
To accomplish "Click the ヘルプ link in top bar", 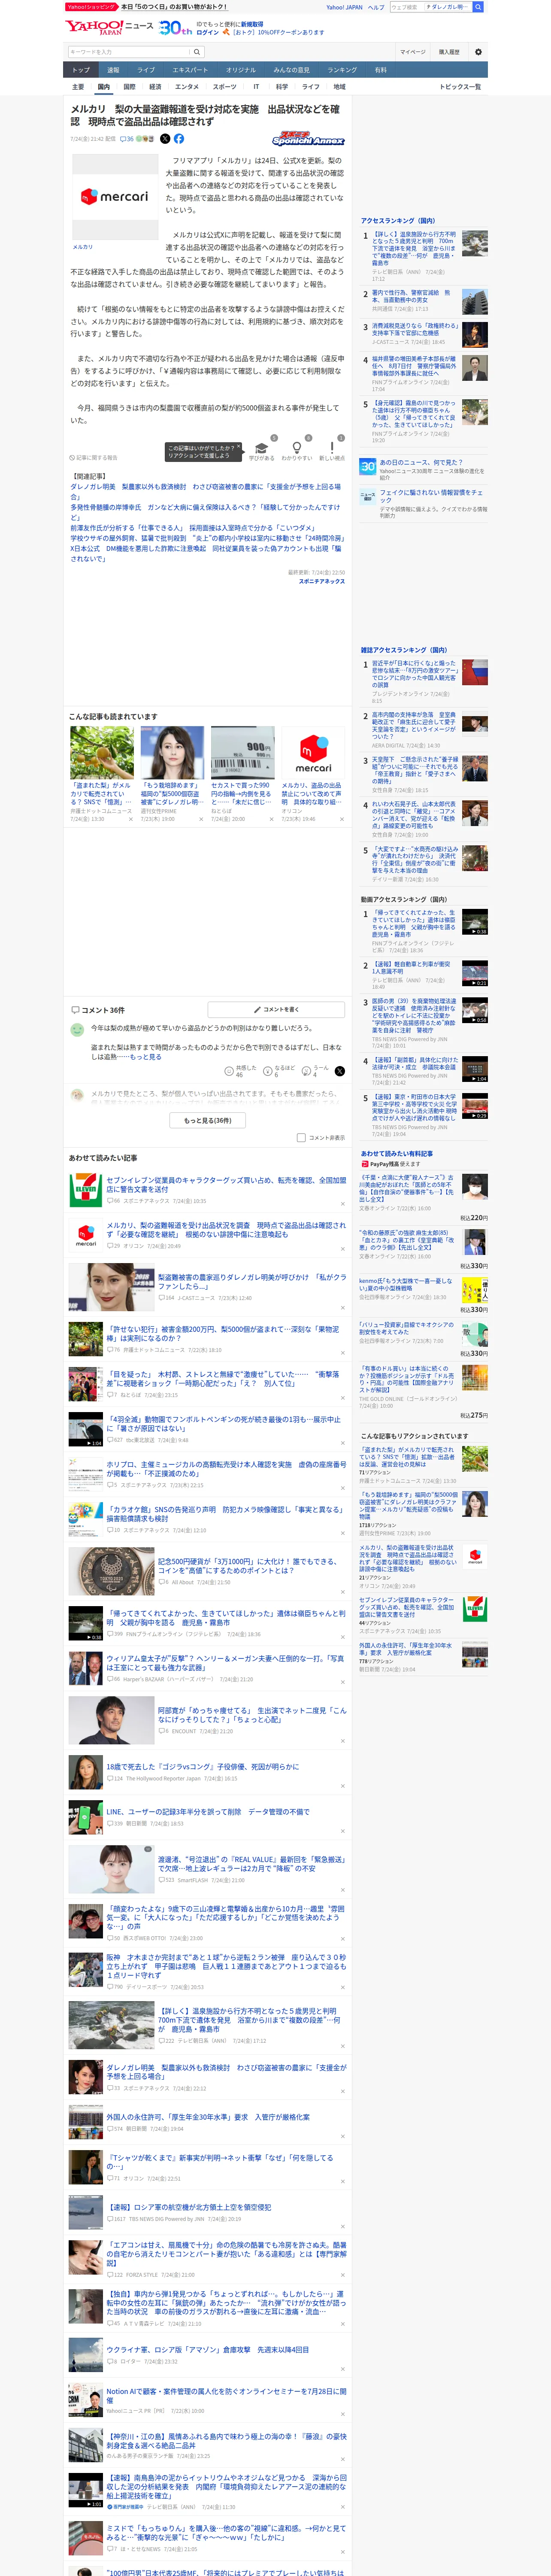I will (375, 7).
